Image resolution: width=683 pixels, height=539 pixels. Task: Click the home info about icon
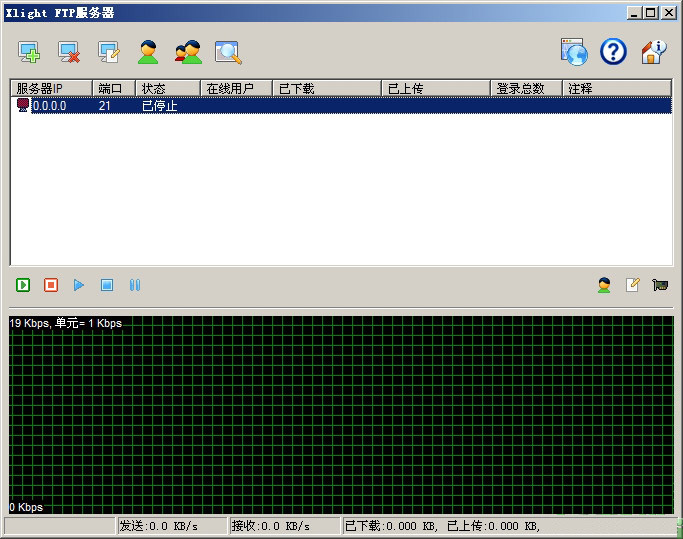click(653, 52)
